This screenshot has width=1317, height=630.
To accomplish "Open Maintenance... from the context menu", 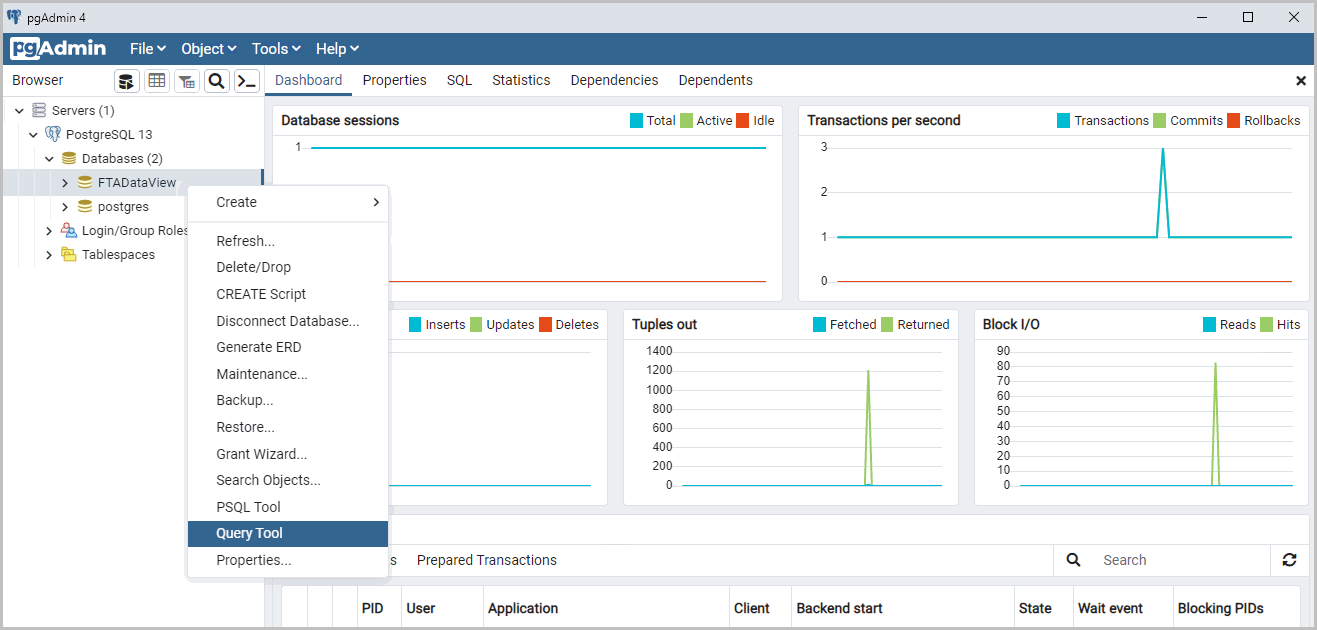I will pos(288,374).
